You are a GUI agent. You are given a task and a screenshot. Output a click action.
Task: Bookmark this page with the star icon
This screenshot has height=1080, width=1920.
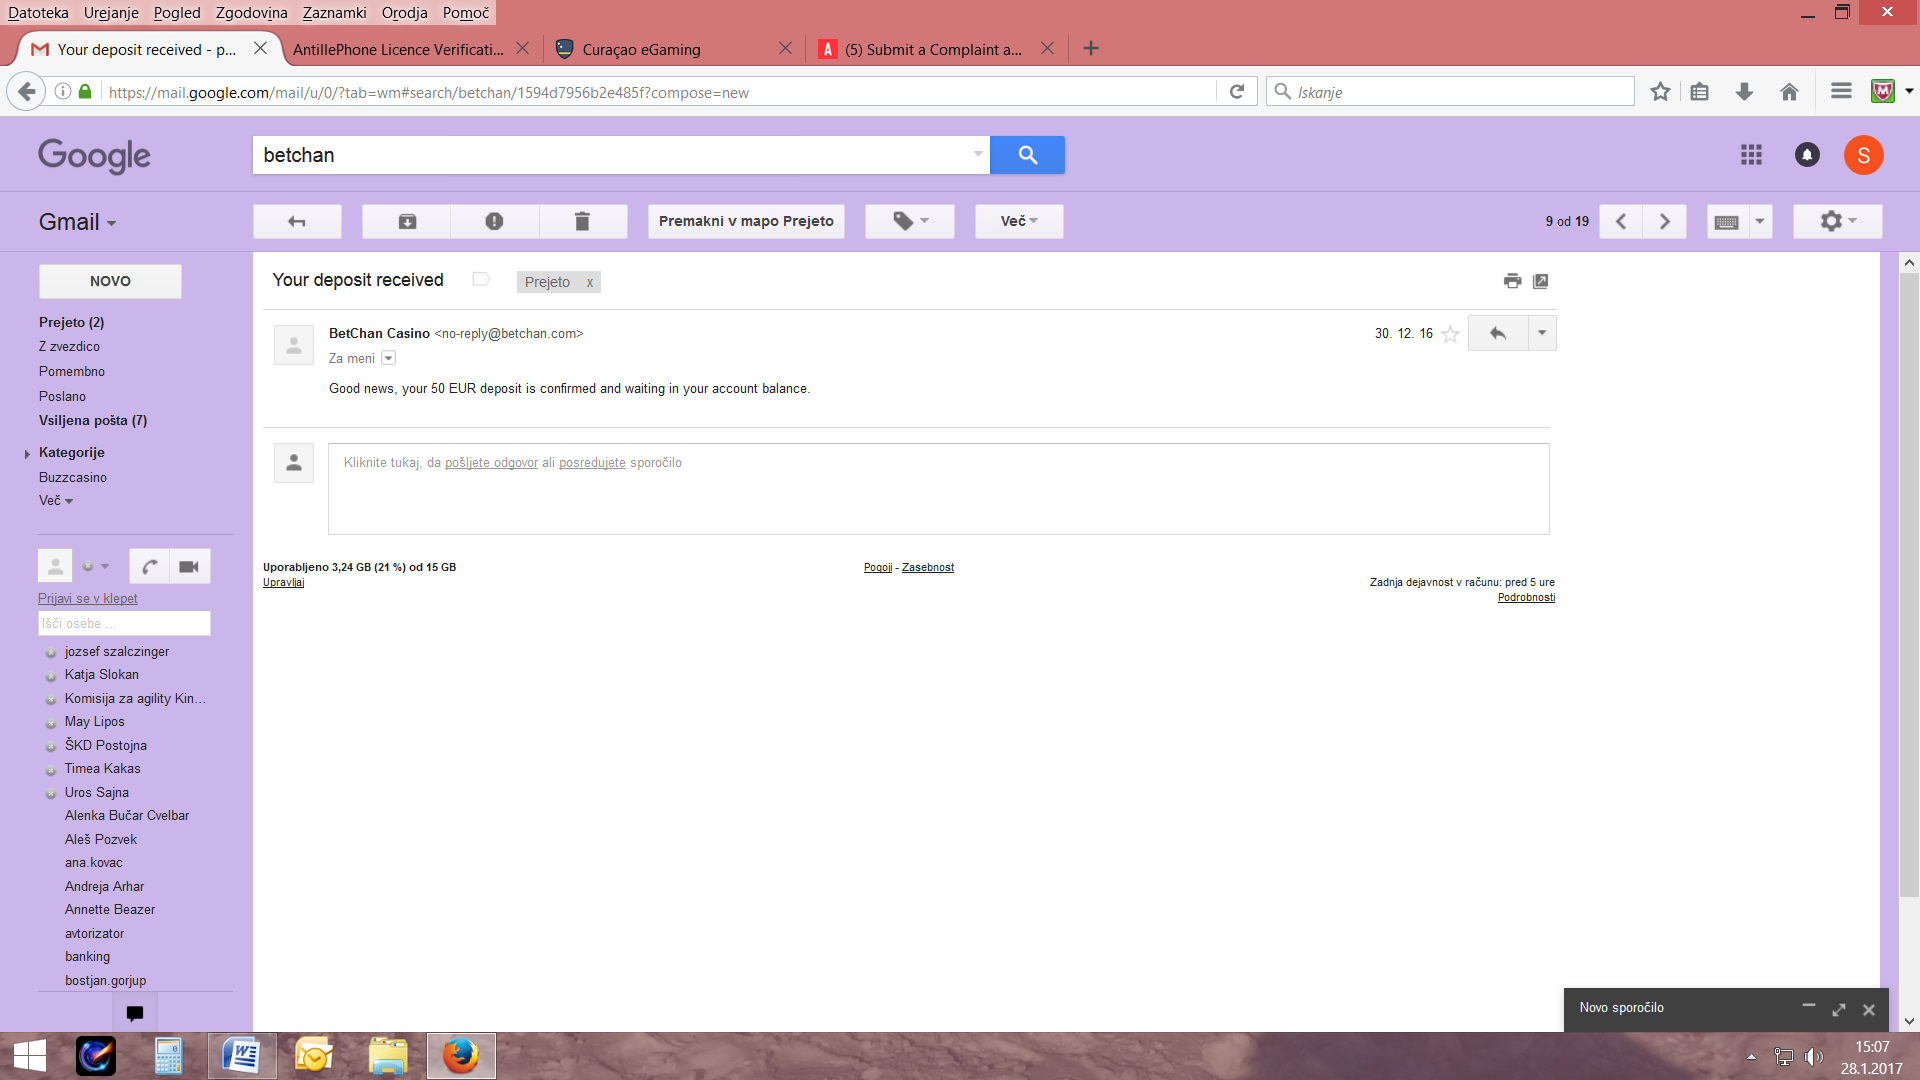click(x=1660, y=92)
